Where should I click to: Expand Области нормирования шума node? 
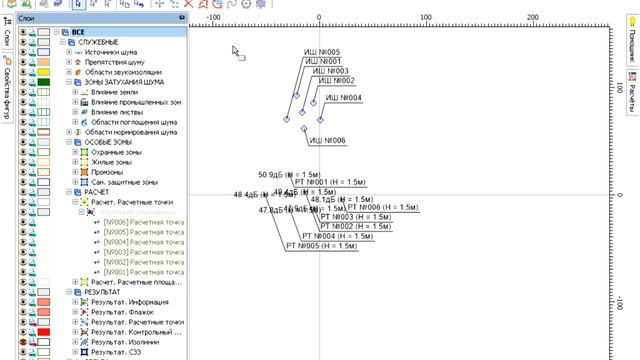coord(69,132)
